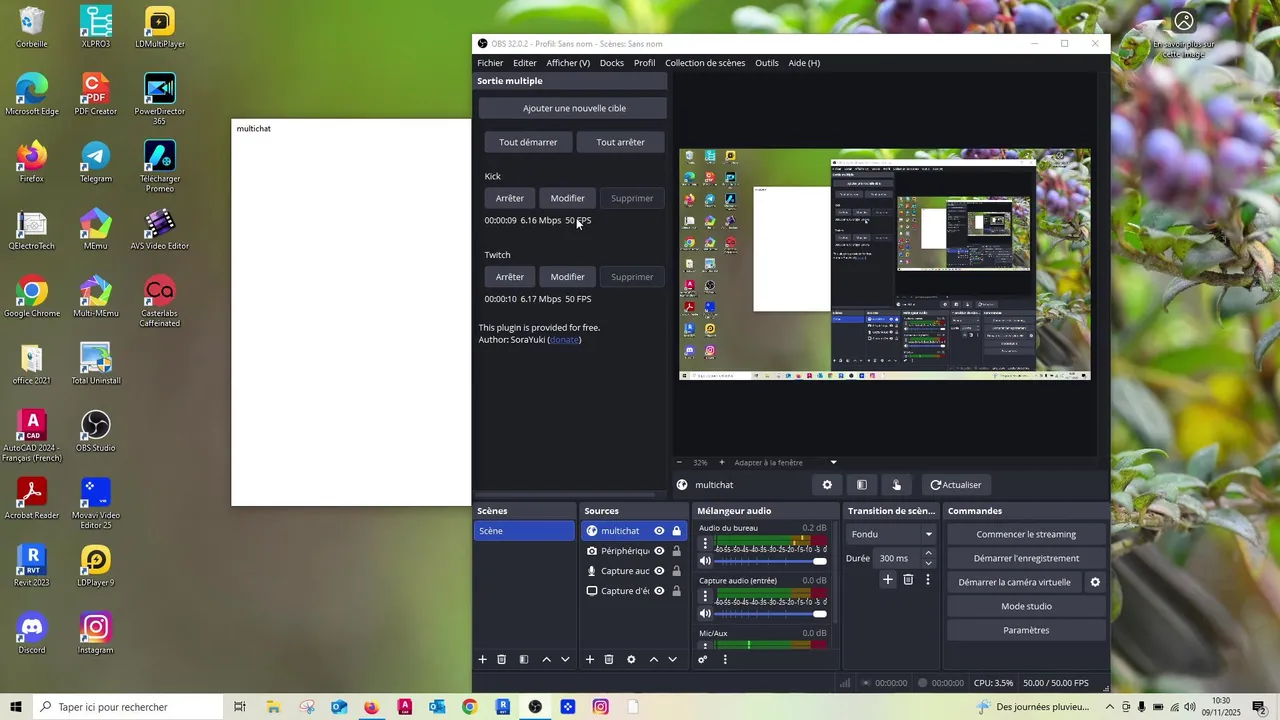The image size is (1280, 720).
Task: Open virtual camera settings gear
Action: 1095,582
